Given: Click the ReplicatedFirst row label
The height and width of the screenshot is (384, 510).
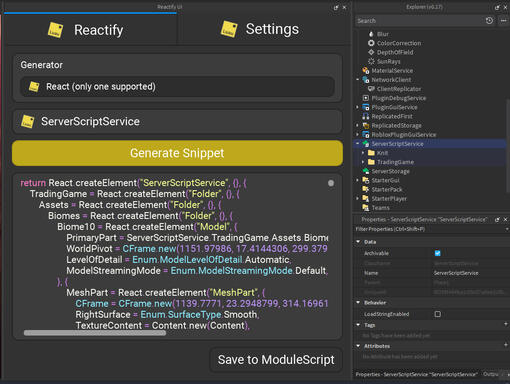Looking at the screenshot, I should pyautogui.click(x=392, y=116).
